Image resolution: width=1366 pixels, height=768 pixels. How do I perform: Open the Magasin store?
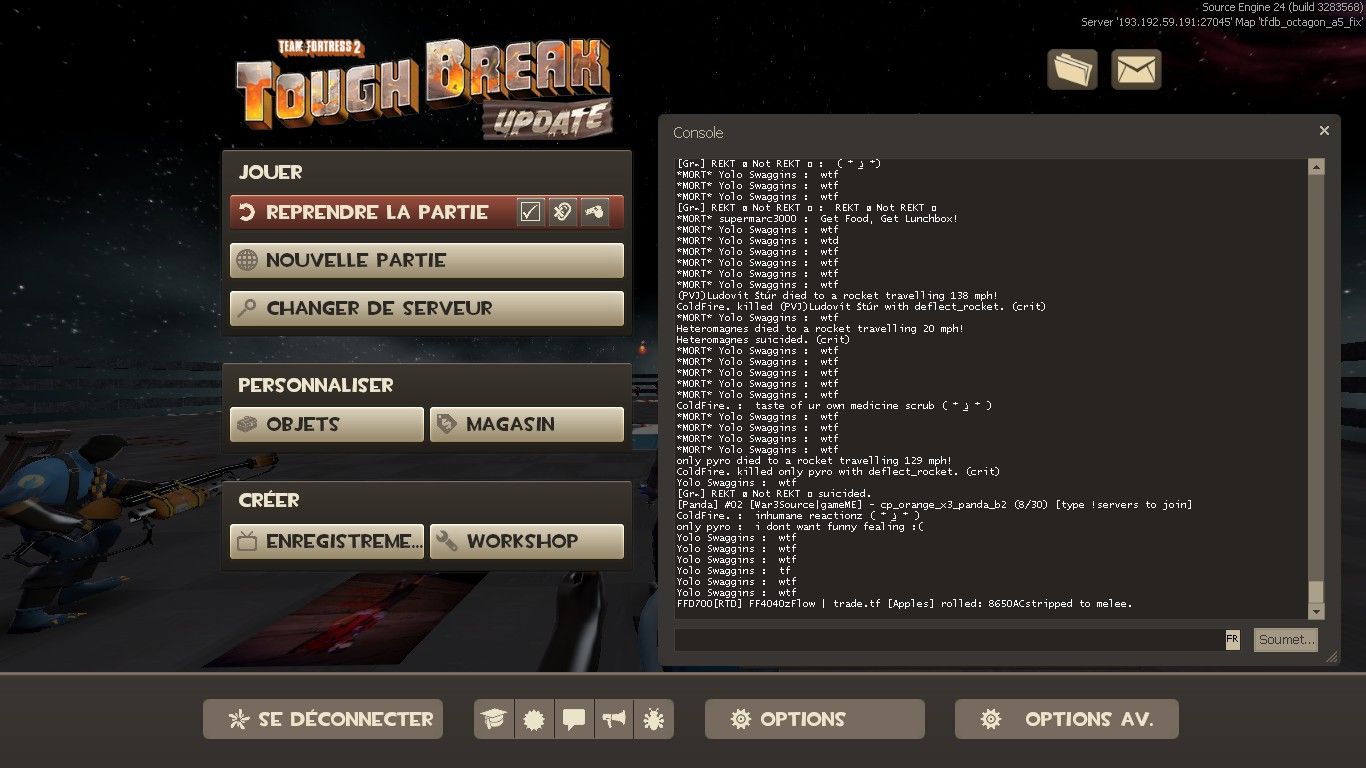pos(527,424)
